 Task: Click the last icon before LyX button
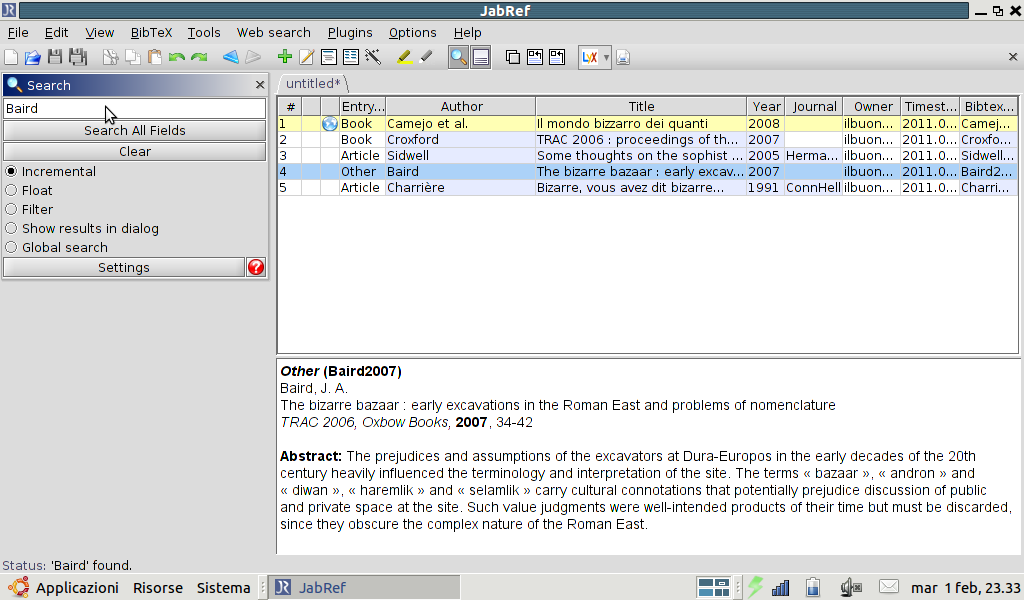[557, 57]
